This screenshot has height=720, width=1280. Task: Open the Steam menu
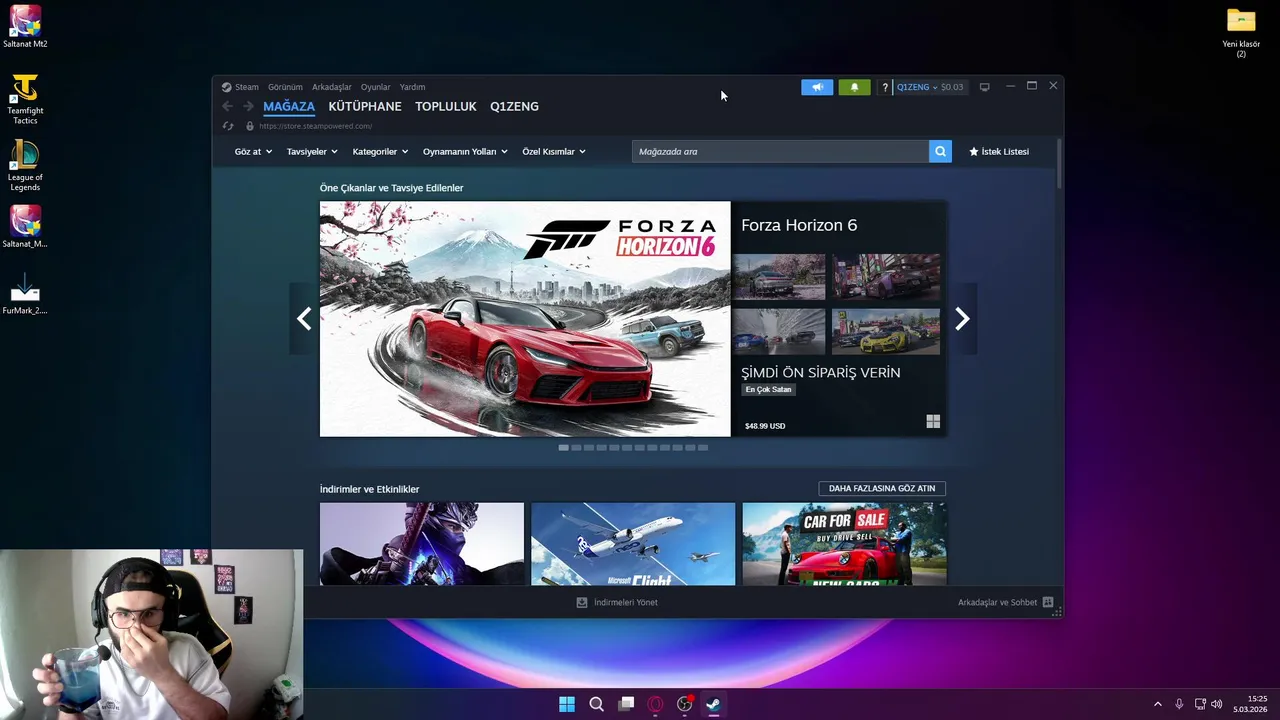click(x=240, y=87)
